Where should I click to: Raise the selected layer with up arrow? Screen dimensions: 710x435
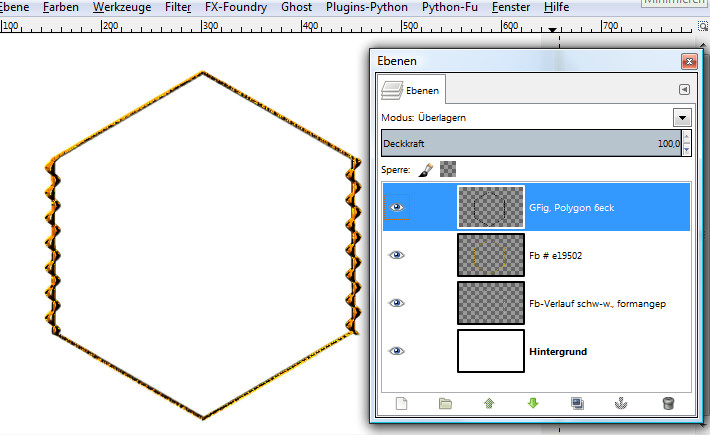(490, 404)
